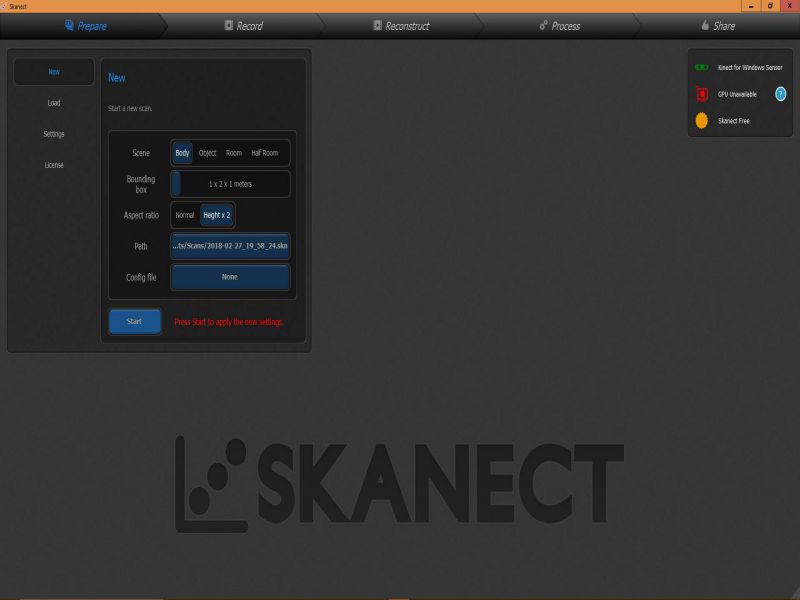800x600 pixels.
Task: Click 'Kinect for Windows Sensor' text
Action: (x=750, y=67)
